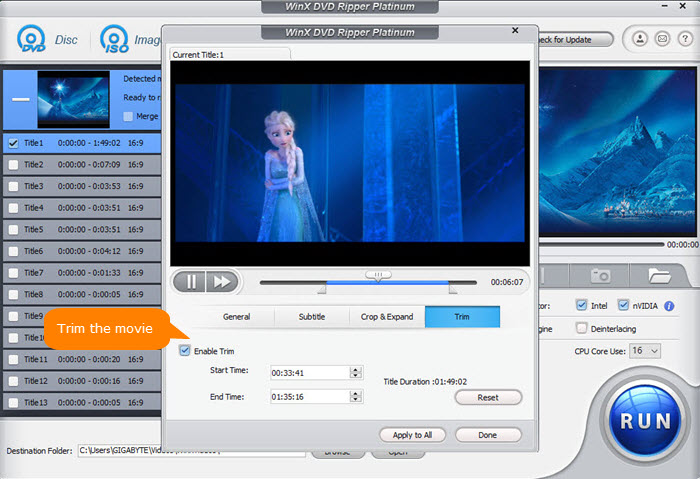Click the End Time input field
The image size is (700, 479).
[x=311, y=396]
